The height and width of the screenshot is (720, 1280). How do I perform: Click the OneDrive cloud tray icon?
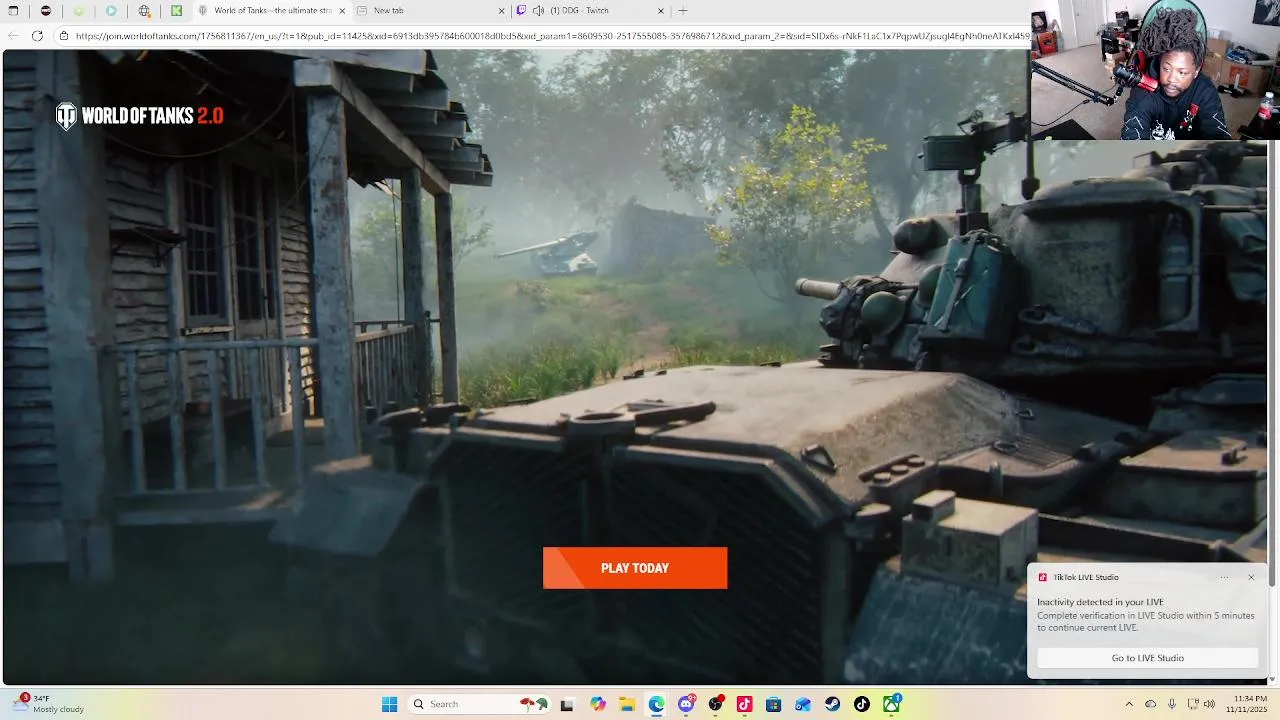1150,704
